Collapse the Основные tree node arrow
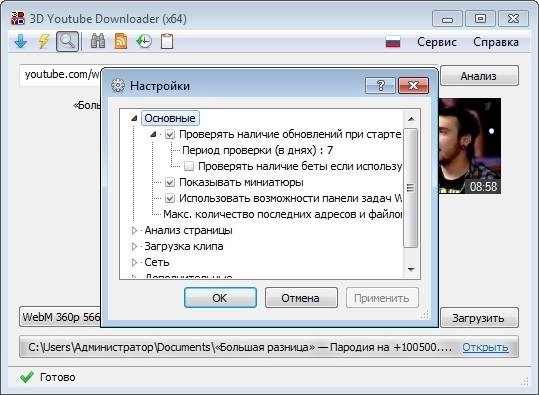 click(134, 119)
